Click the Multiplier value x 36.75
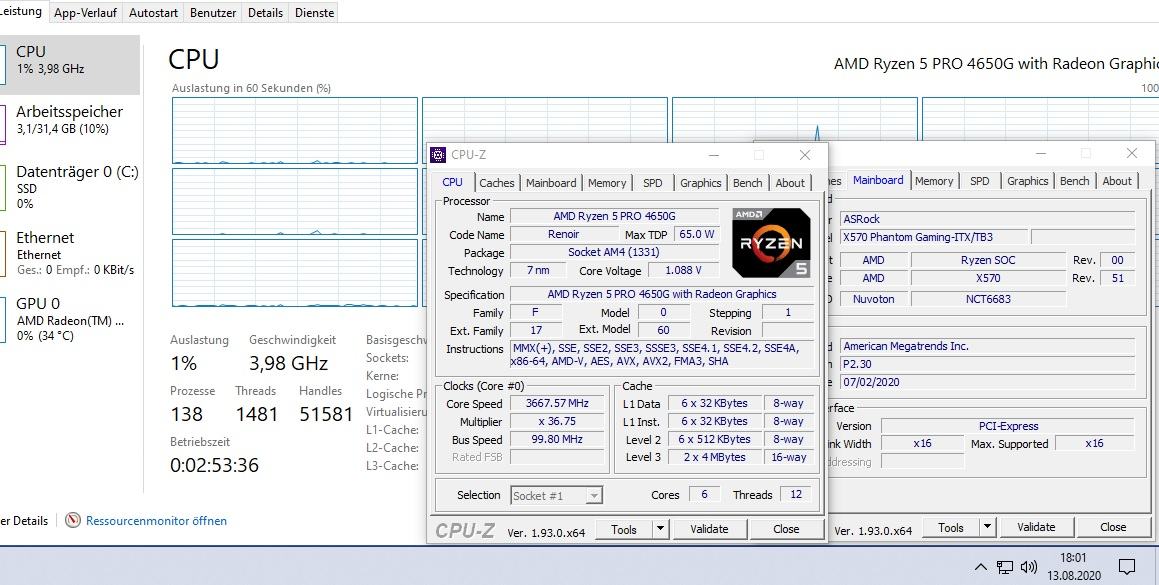Image resolution: width=1159 pixels, height=585 pixels. [557, 422]
